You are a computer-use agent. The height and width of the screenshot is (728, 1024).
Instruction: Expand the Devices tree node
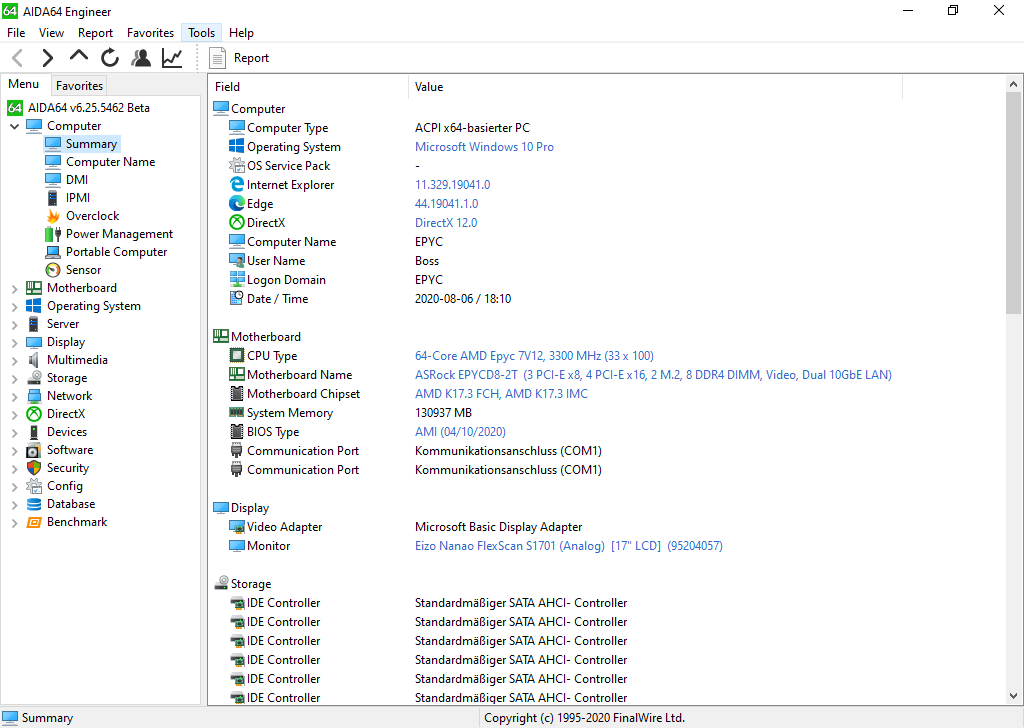14,432
